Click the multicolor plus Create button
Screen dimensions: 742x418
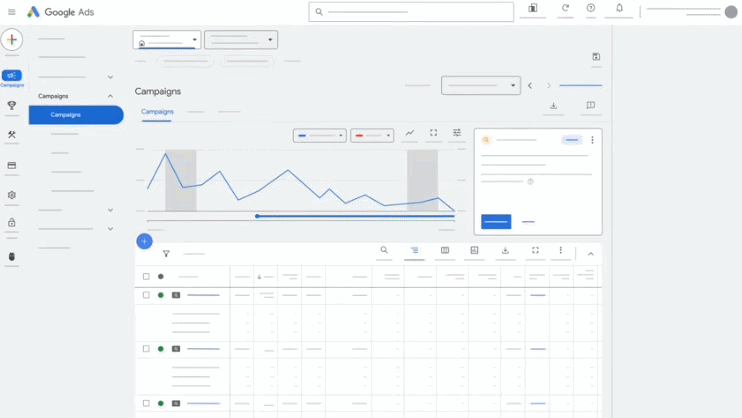click(12, 40)
